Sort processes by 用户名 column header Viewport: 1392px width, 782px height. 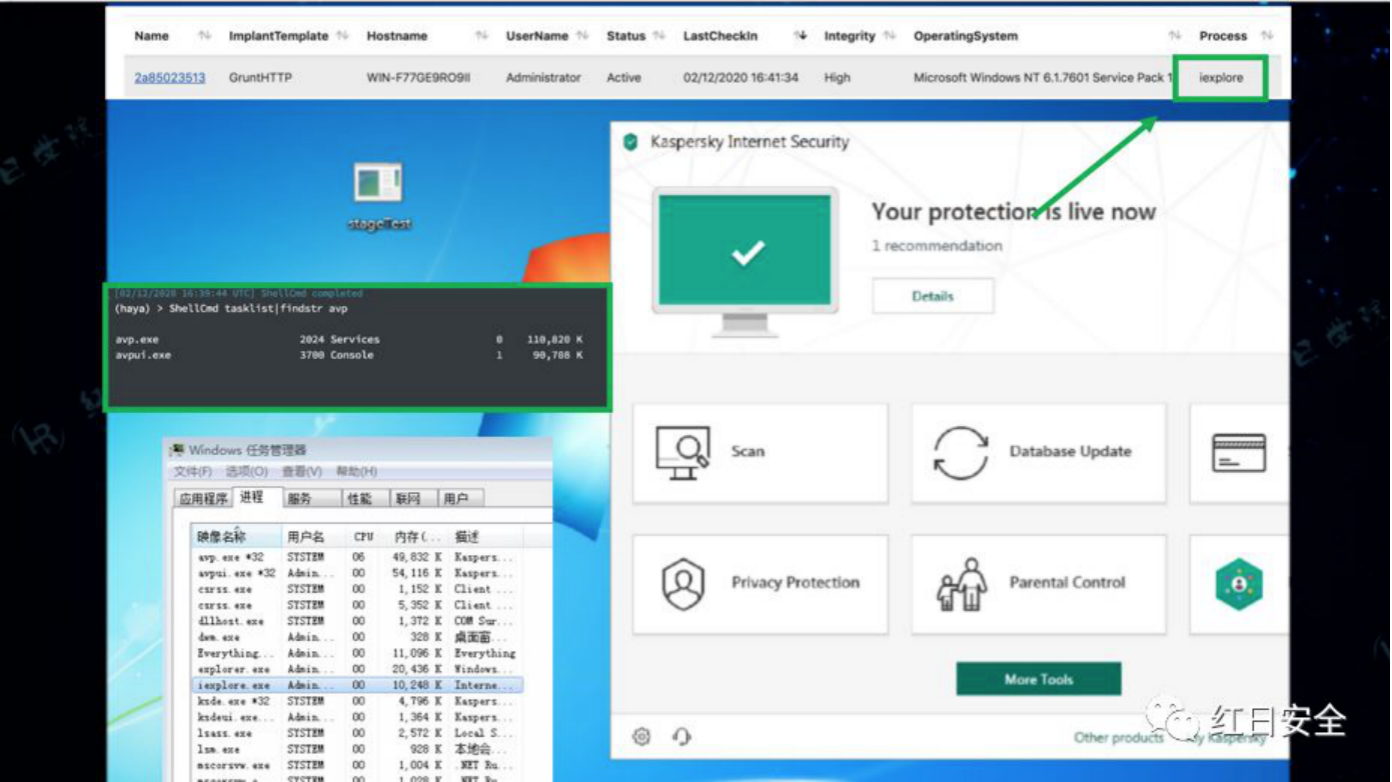(x=314, y=537)
